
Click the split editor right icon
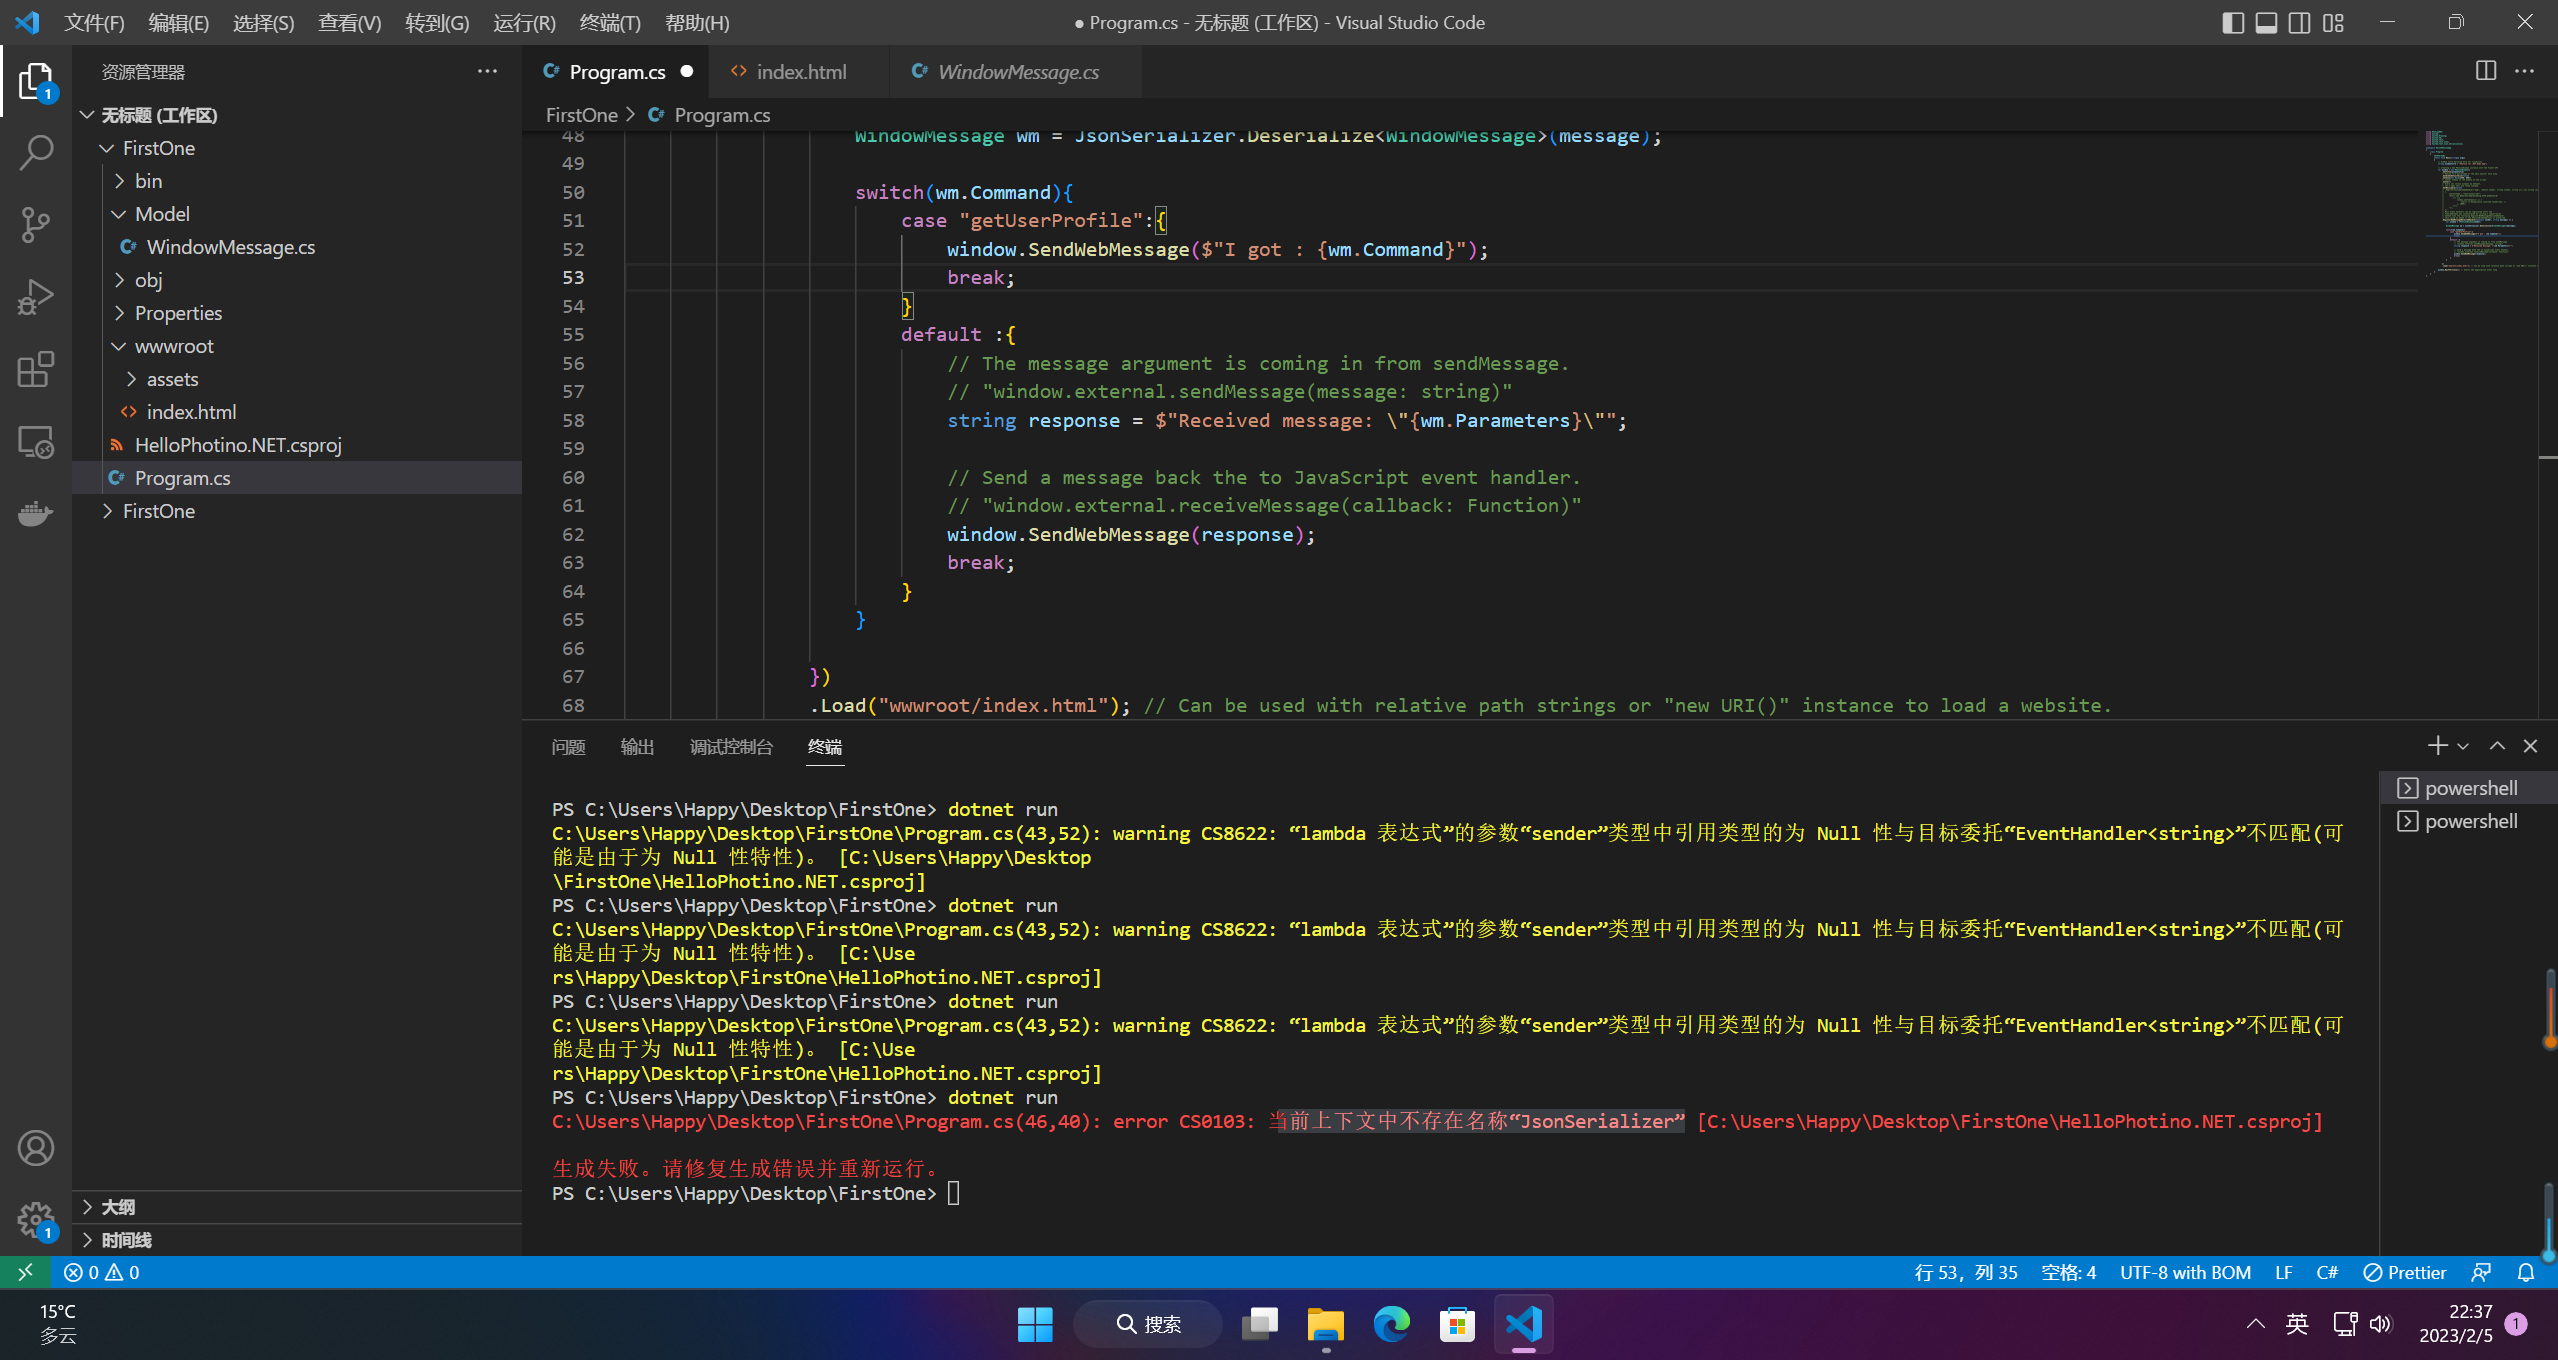(2485, 71)
